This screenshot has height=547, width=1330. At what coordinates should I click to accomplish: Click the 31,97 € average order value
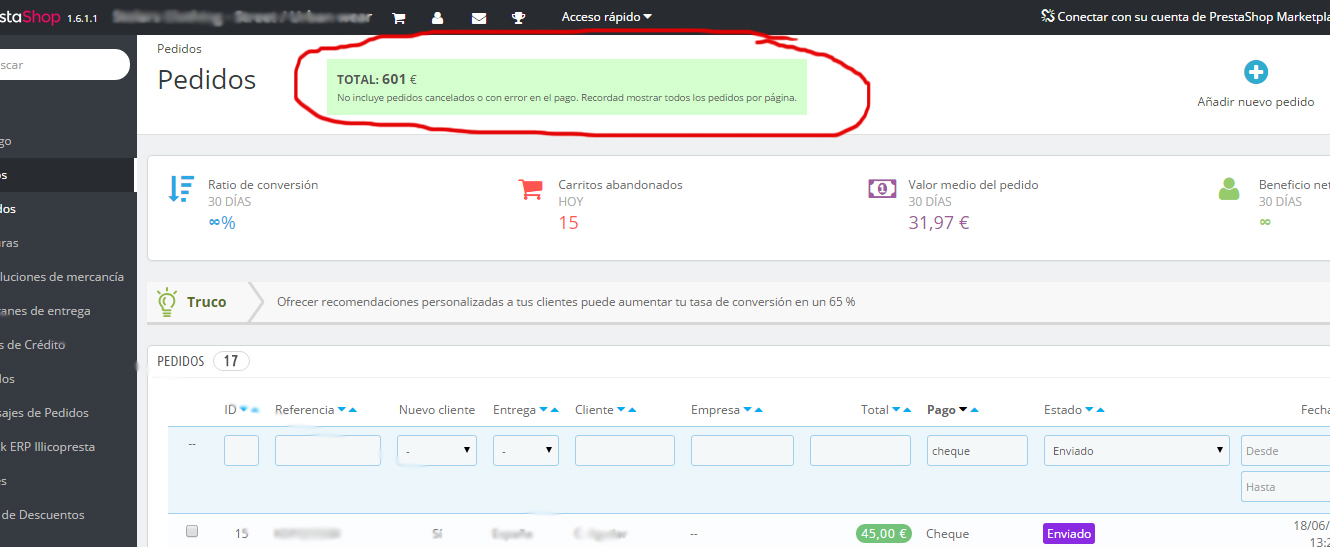(938, 222)
